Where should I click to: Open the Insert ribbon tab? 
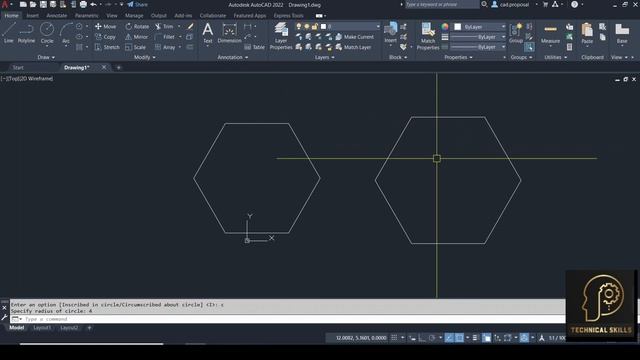click(33, 16)
